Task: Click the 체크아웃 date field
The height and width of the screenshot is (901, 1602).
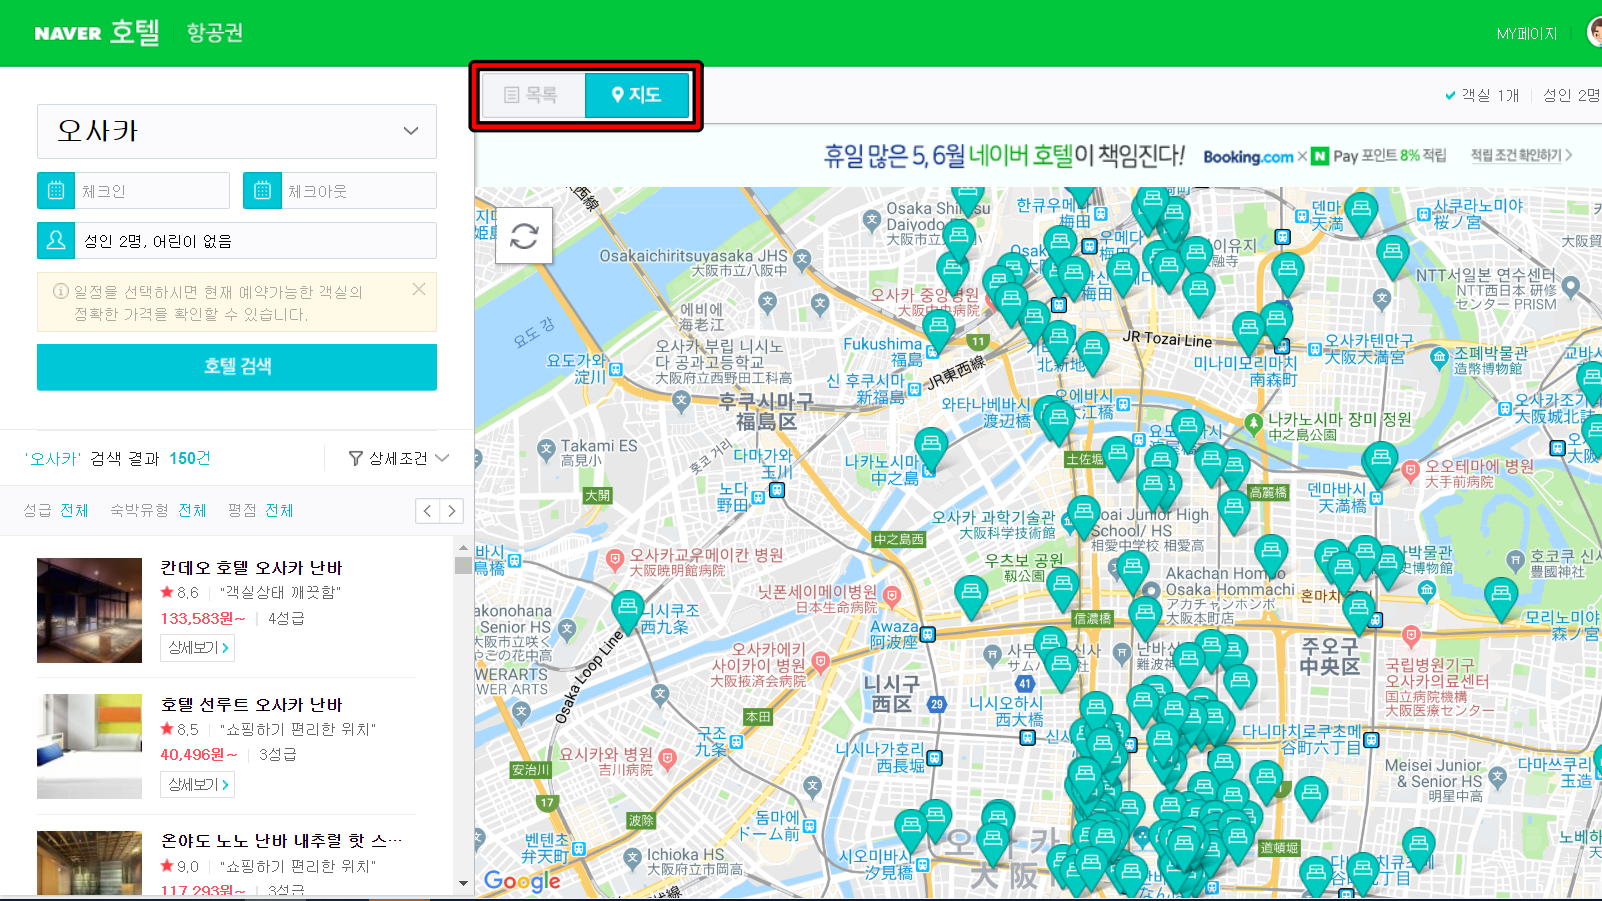Action: pos(358,191)
